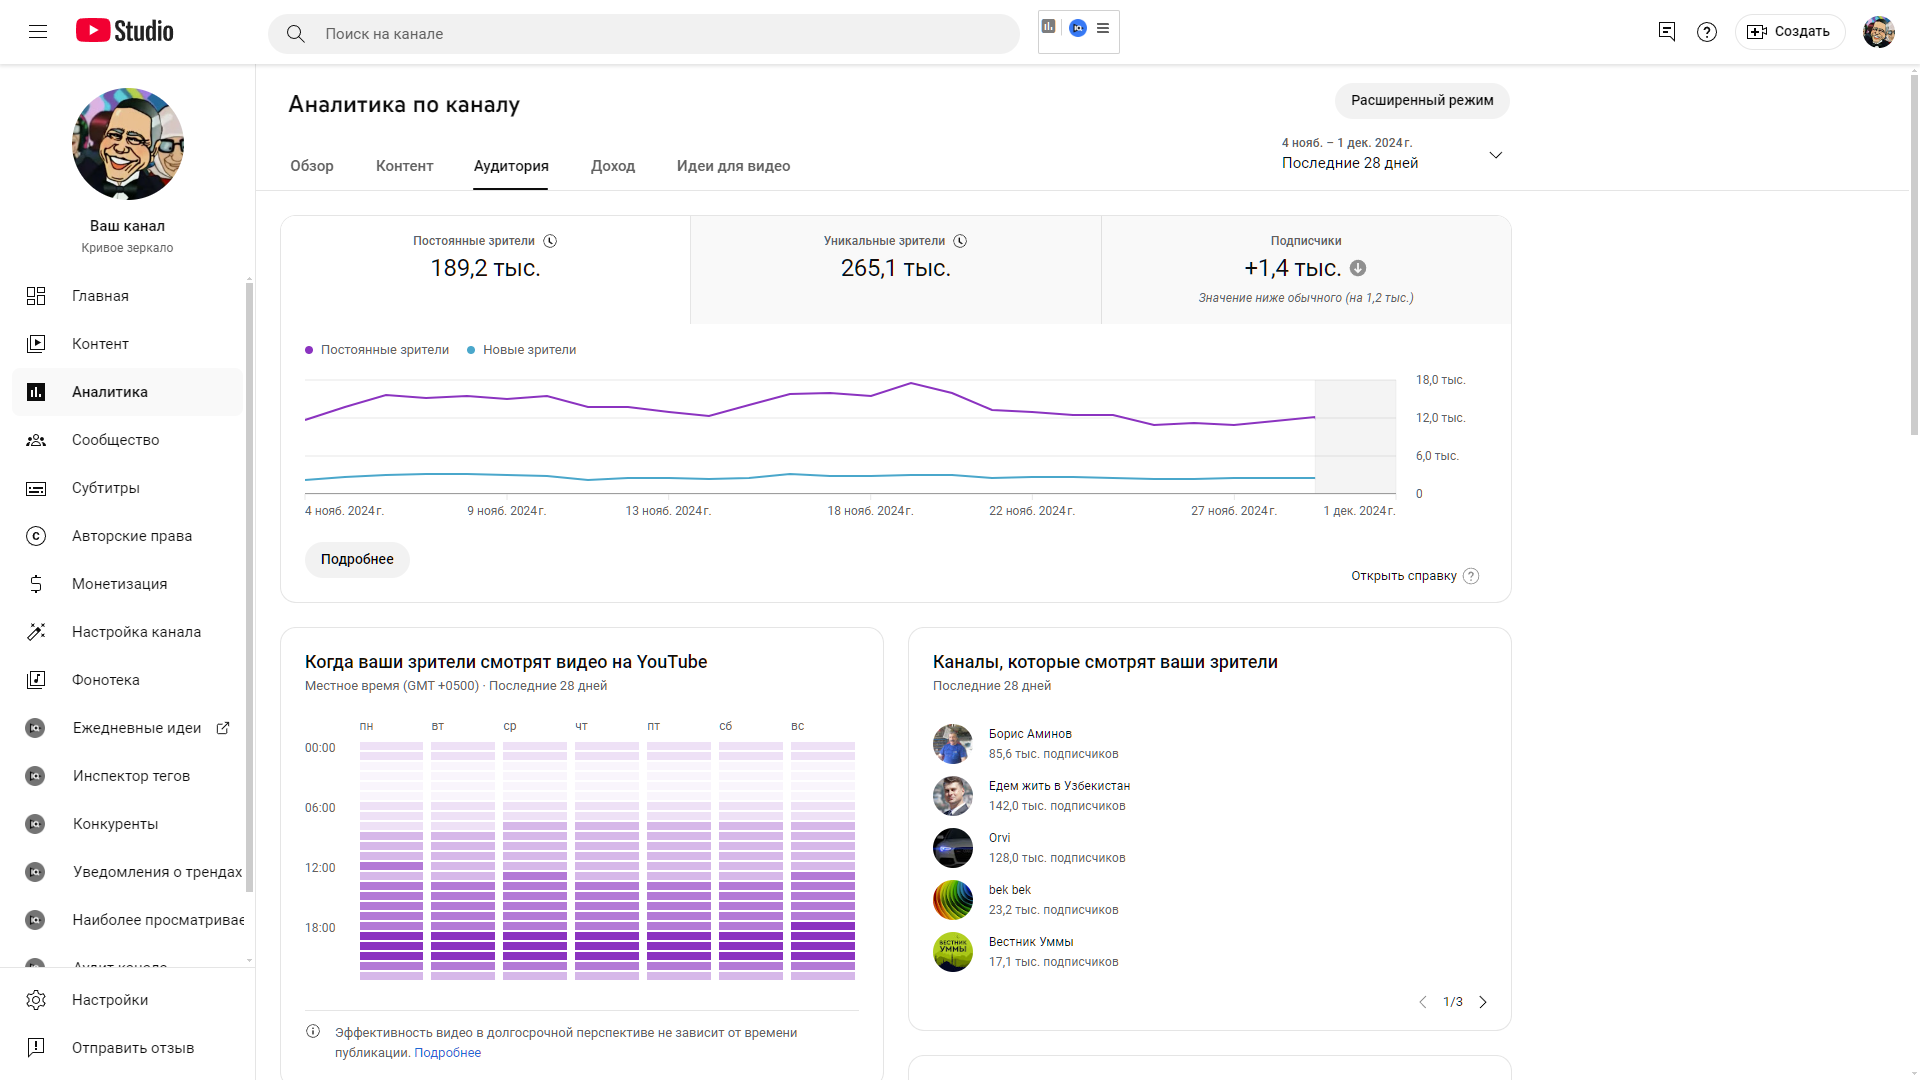Open Настройка канала in the sidebar

[128, 632]
